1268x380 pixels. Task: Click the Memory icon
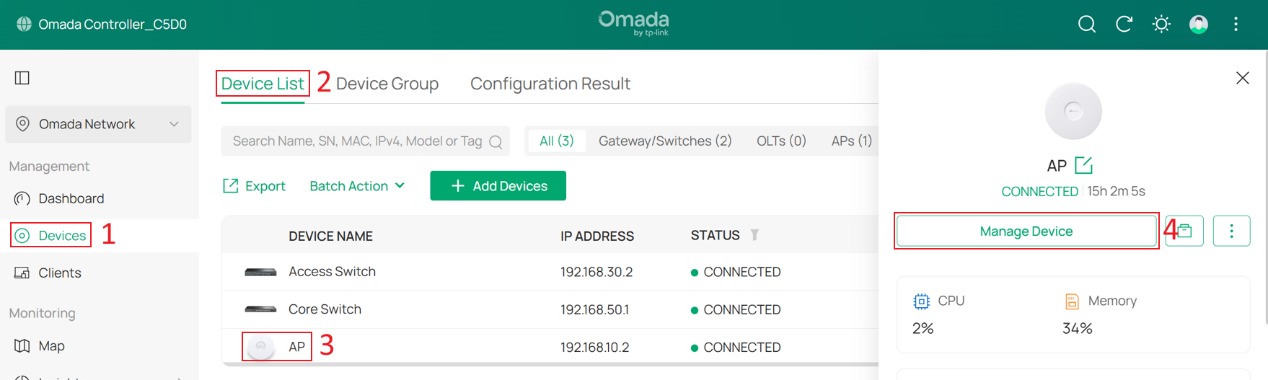coord(1071,301)
